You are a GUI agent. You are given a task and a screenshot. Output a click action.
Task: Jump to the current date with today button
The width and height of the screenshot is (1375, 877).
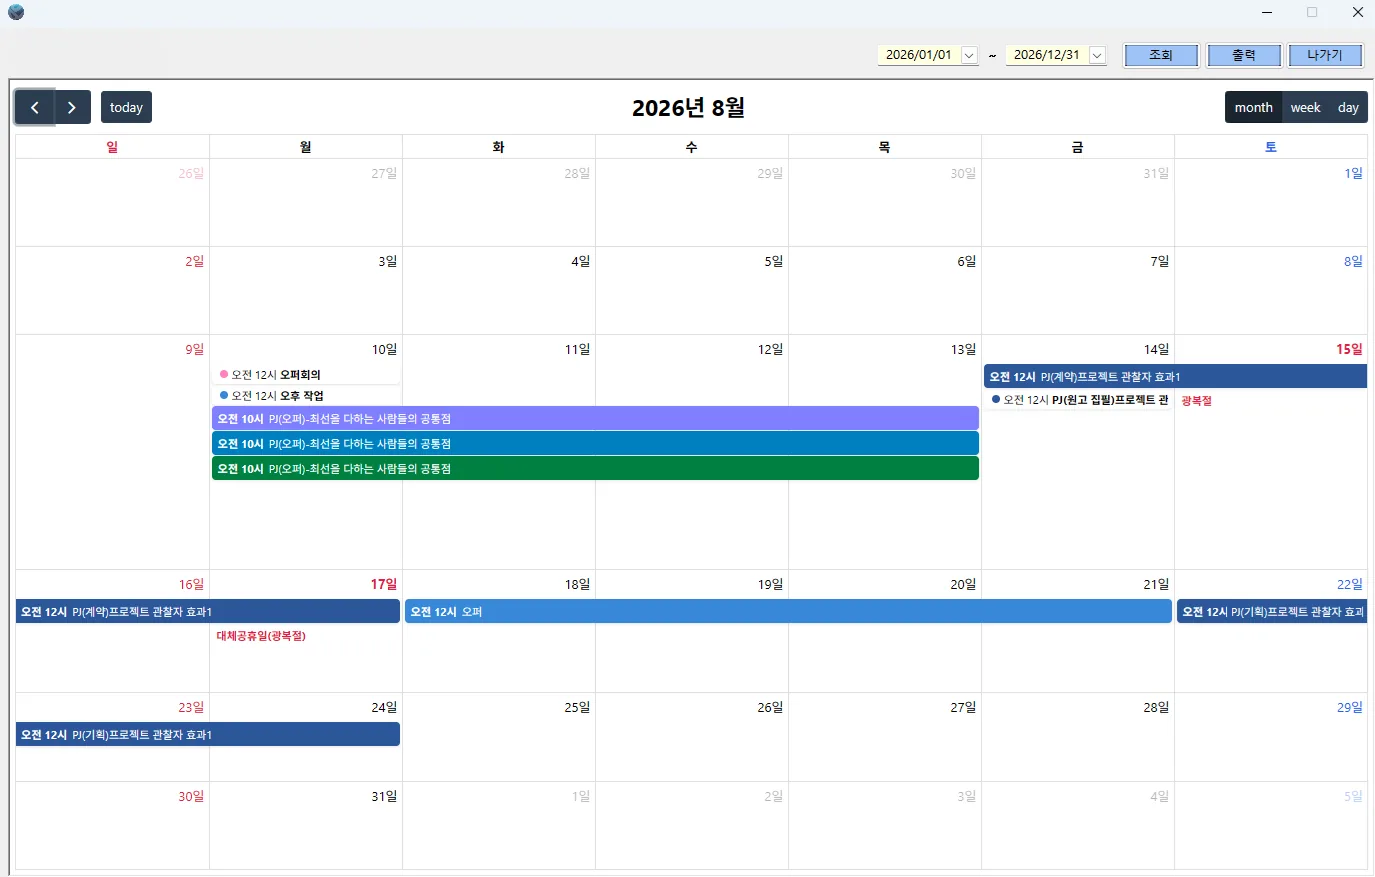click(x=126, y=107)
